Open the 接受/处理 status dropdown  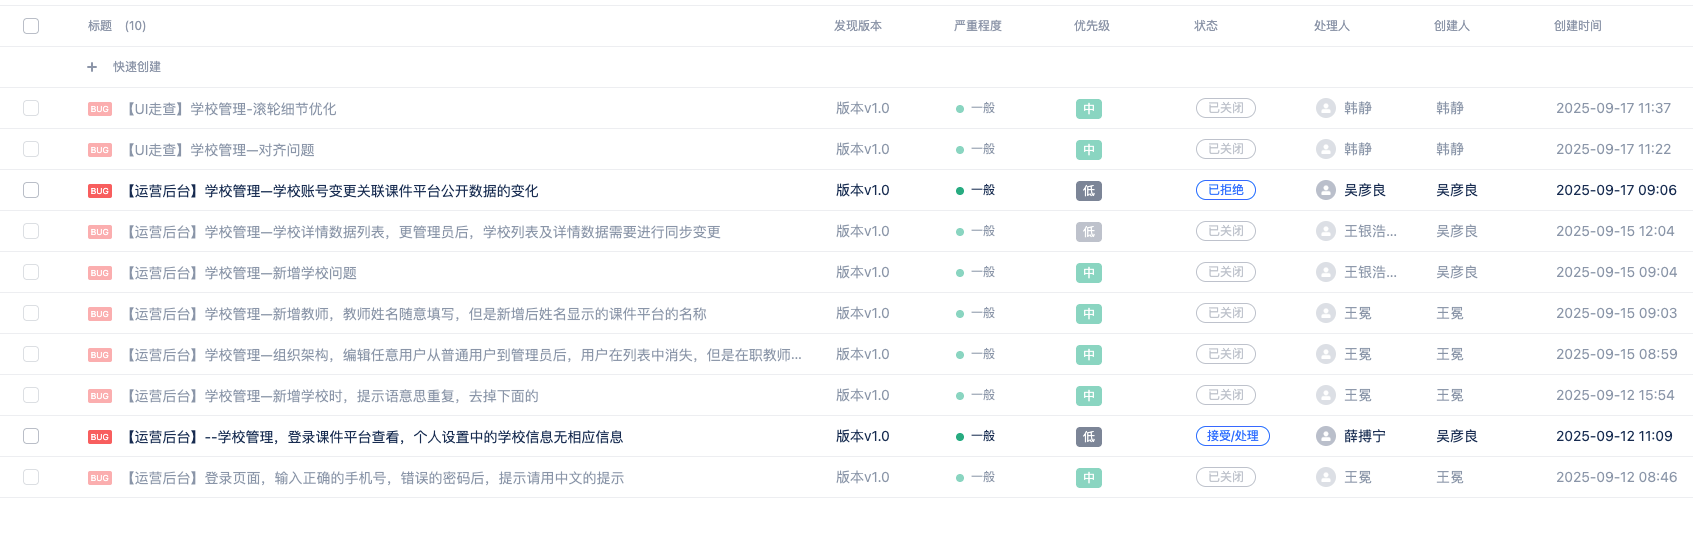(x=1233, y=436)
